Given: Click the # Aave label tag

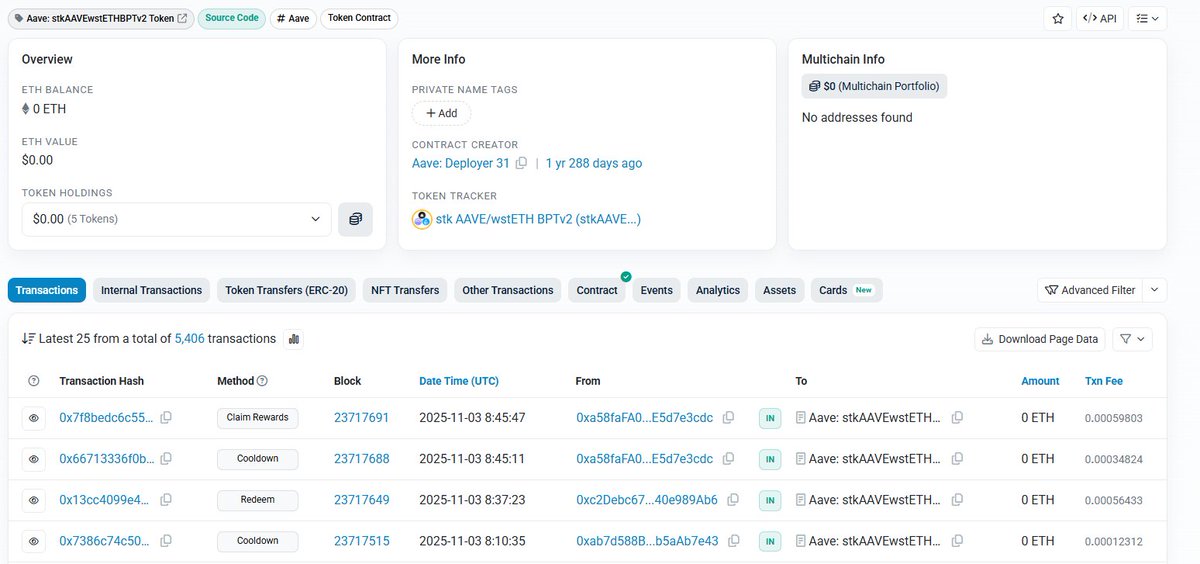Looking at the screenshot, I should point(293,18).
